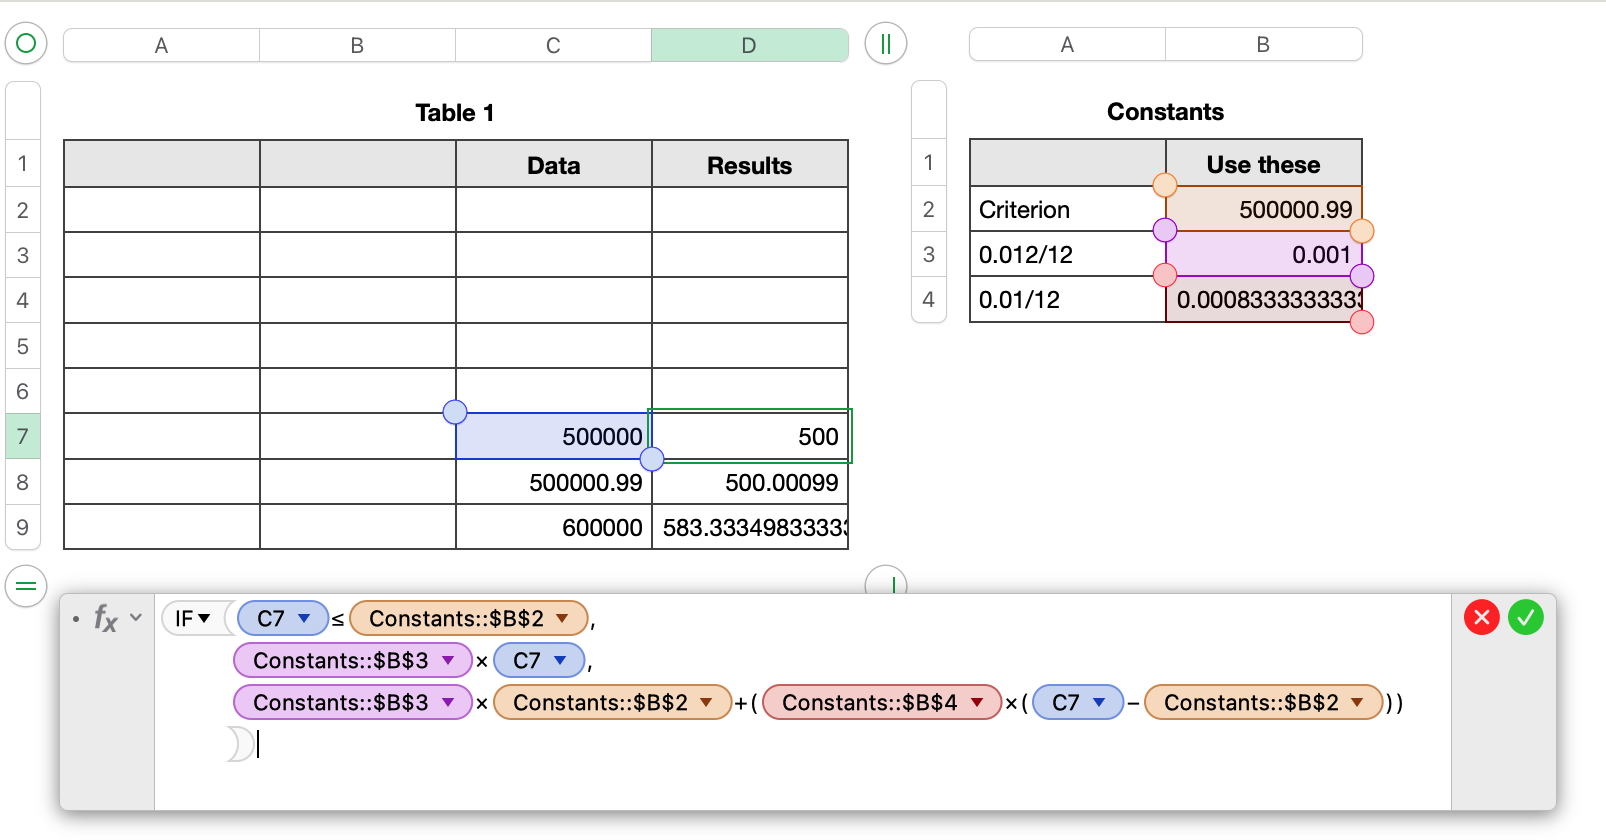Click Table 1 column-resize handle with two vertical bars
The image size is (1606, 840).
[x=885, y=44]
